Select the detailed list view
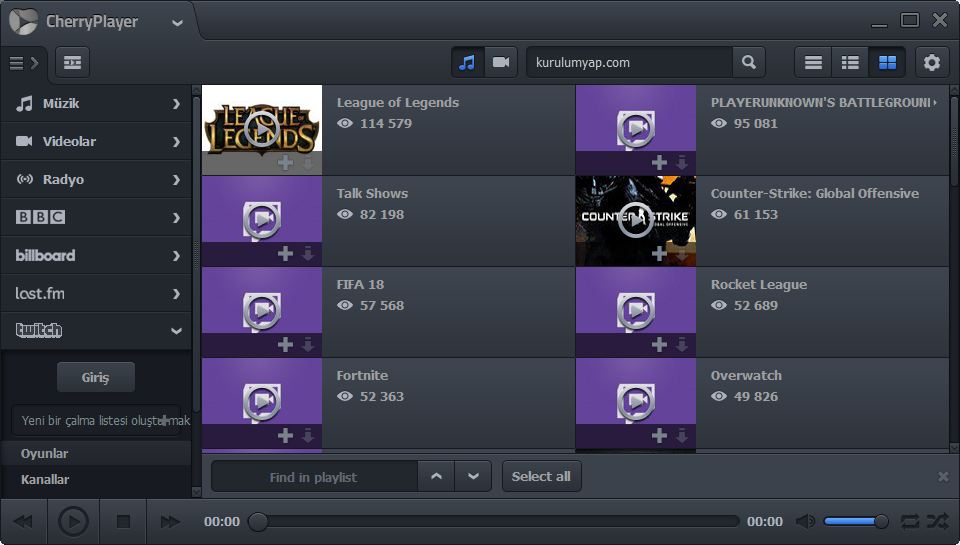This screenshot has width=960, height=545. 850,62
